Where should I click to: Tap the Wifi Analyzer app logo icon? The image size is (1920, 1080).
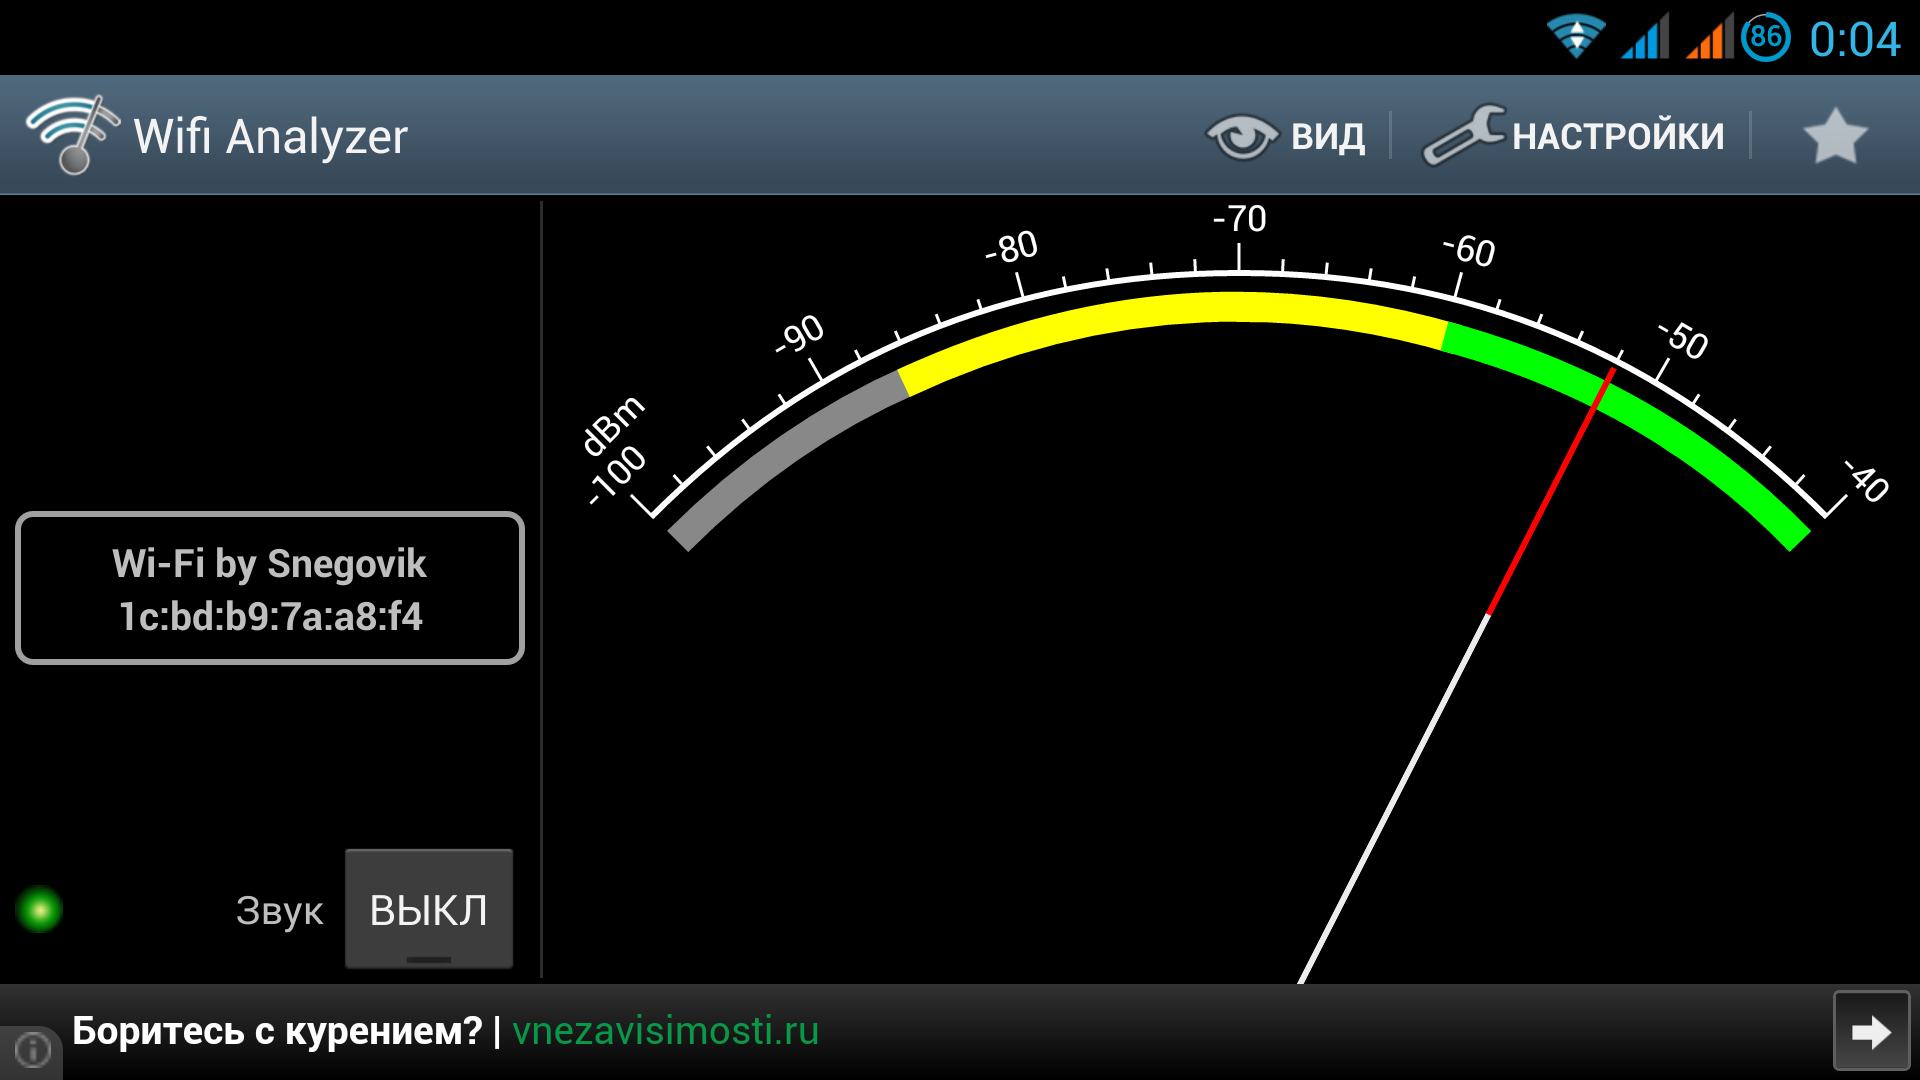coord(70,135)
